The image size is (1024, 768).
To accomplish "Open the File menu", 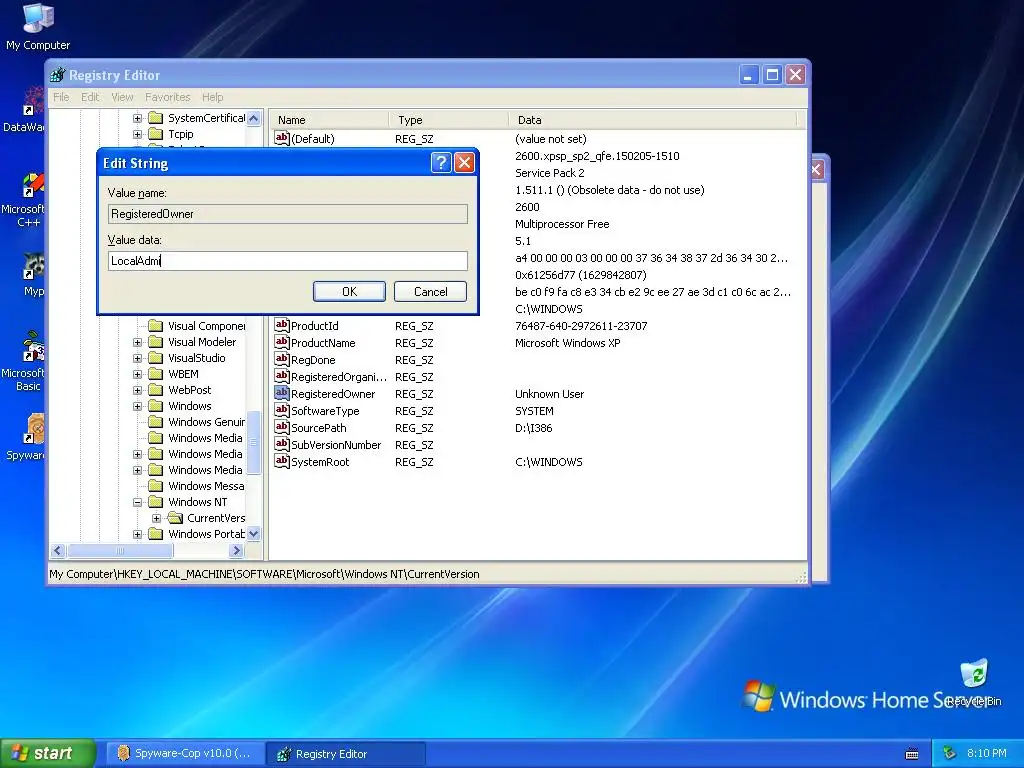I will pos(61,97).
